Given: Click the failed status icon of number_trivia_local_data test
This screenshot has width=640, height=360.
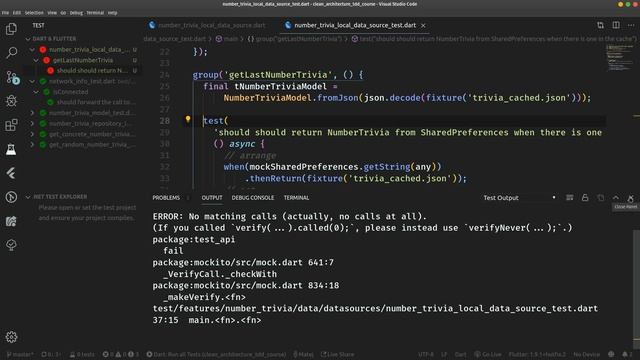Looking at the screenshot, I should click(x=43, y=49).
